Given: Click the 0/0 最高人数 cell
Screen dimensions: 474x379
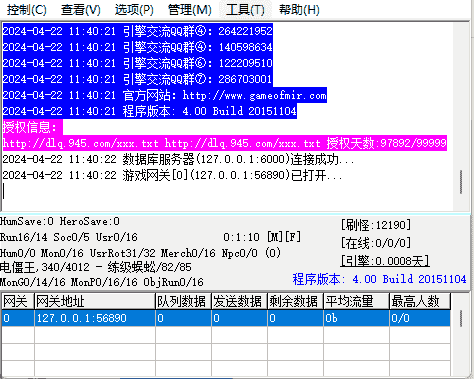Looking at the screenshot, I should 420,318.
